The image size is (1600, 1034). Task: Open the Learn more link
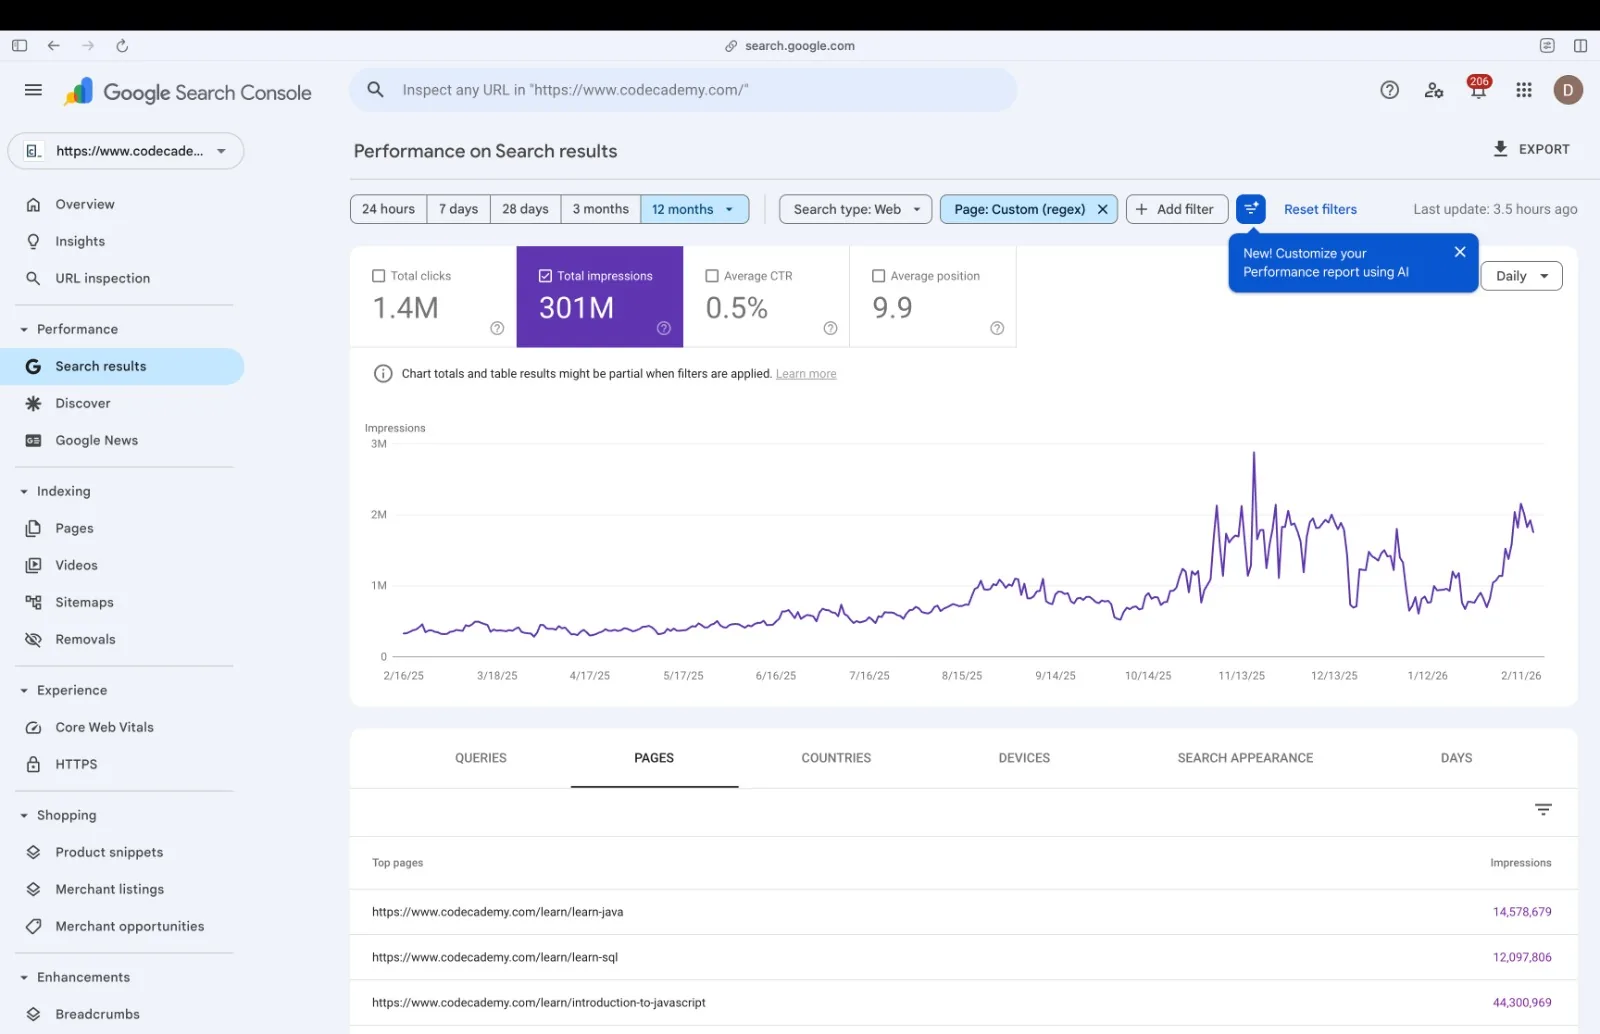806,374
